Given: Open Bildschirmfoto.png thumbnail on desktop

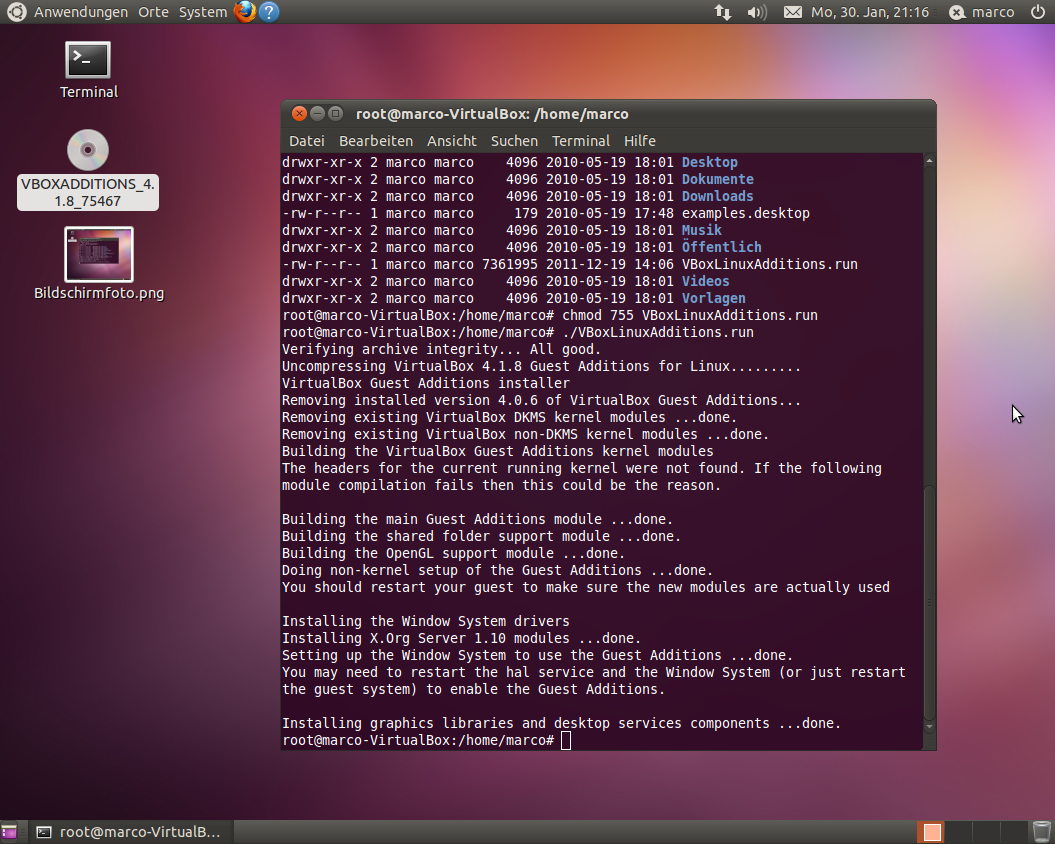Looking at the screenshot, I should pos(99,254).
